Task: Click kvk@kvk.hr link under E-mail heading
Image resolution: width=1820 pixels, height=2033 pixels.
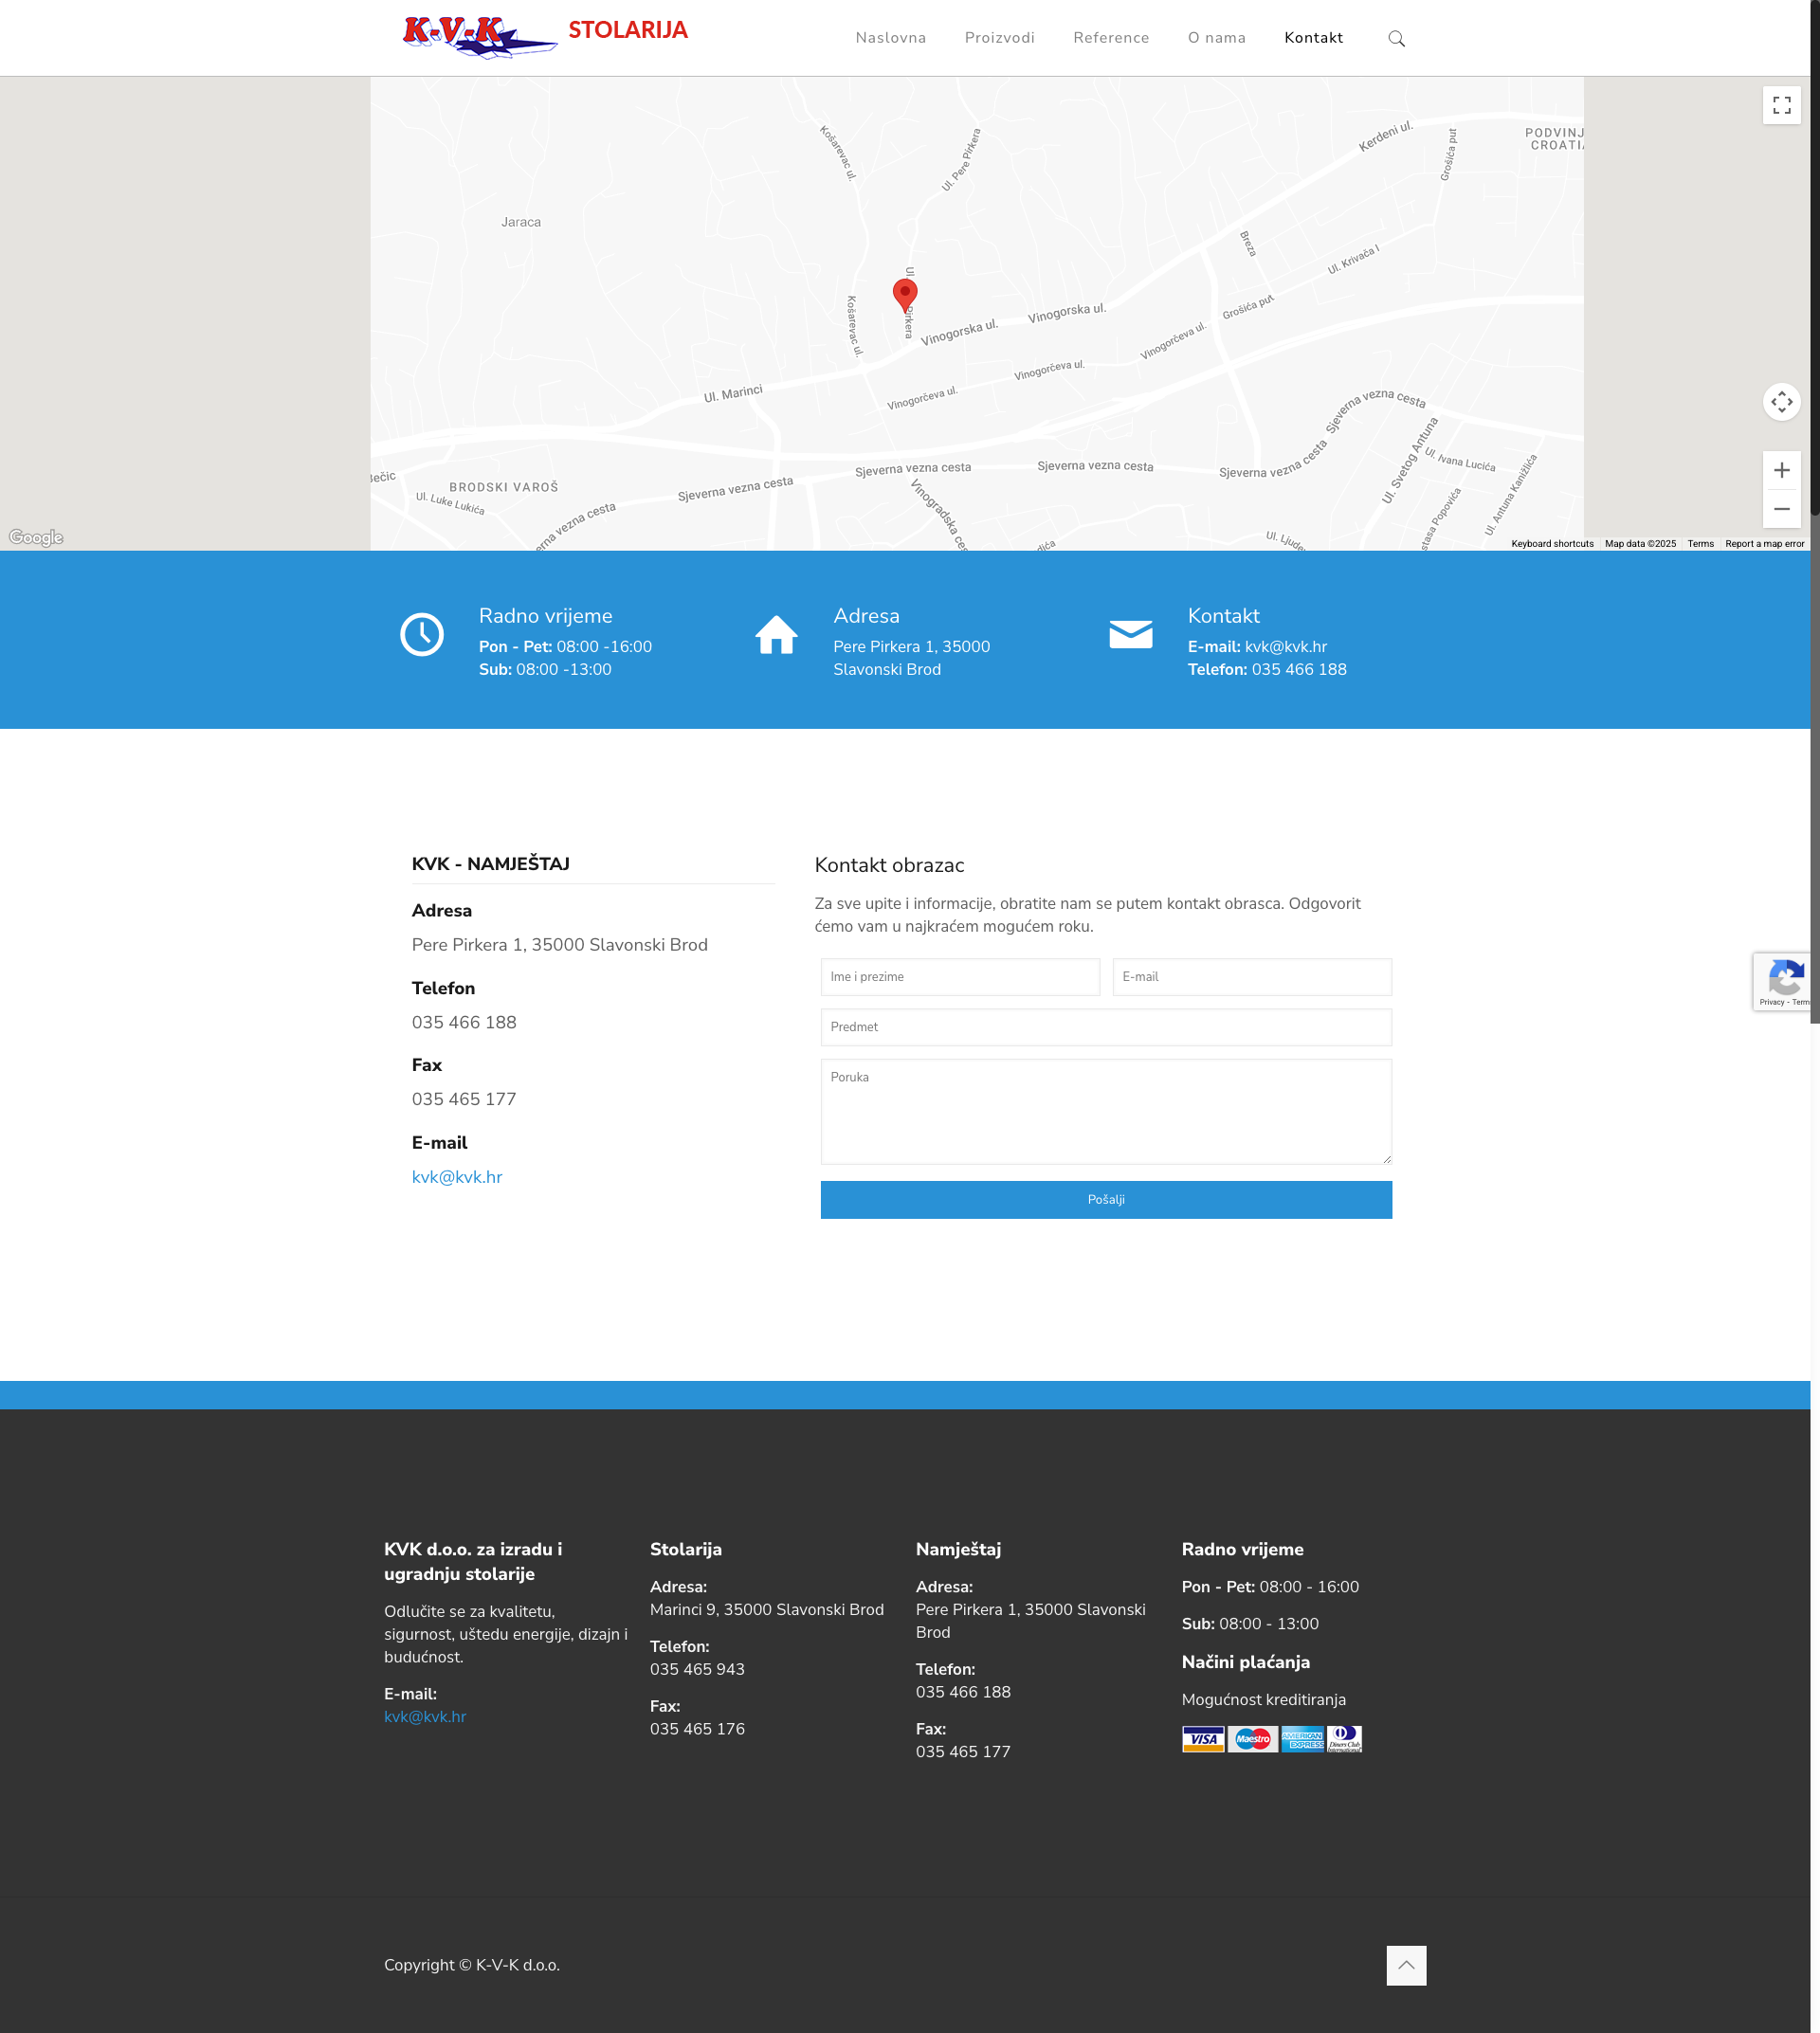Action: pyautogui.click(x=457, y=1177)
